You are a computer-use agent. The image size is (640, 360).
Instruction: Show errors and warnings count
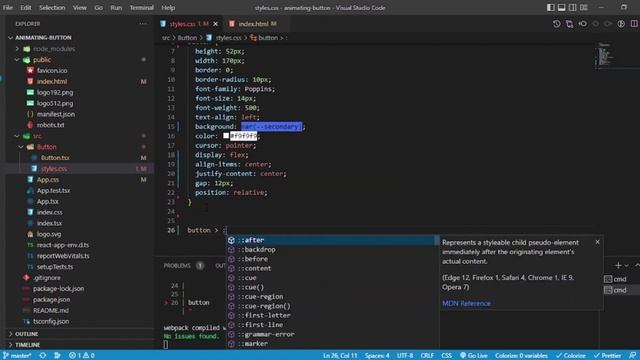click(x=82, y=356)
